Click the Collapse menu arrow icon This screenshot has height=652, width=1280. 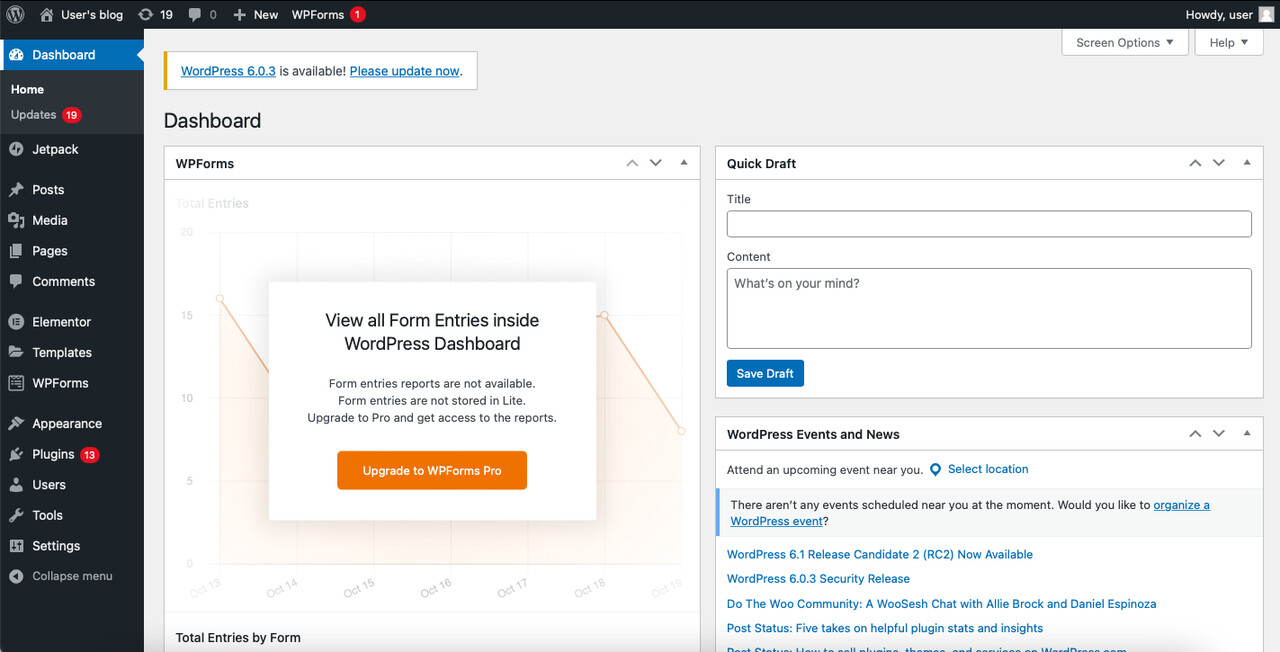click(x=16, y=576)
